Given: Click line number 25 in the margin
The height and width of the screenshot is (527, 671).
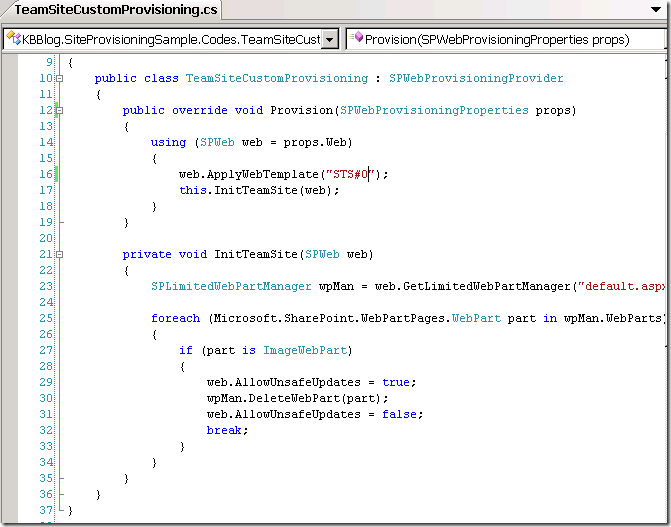Looking at the screenshot, I should click(46, 318).
